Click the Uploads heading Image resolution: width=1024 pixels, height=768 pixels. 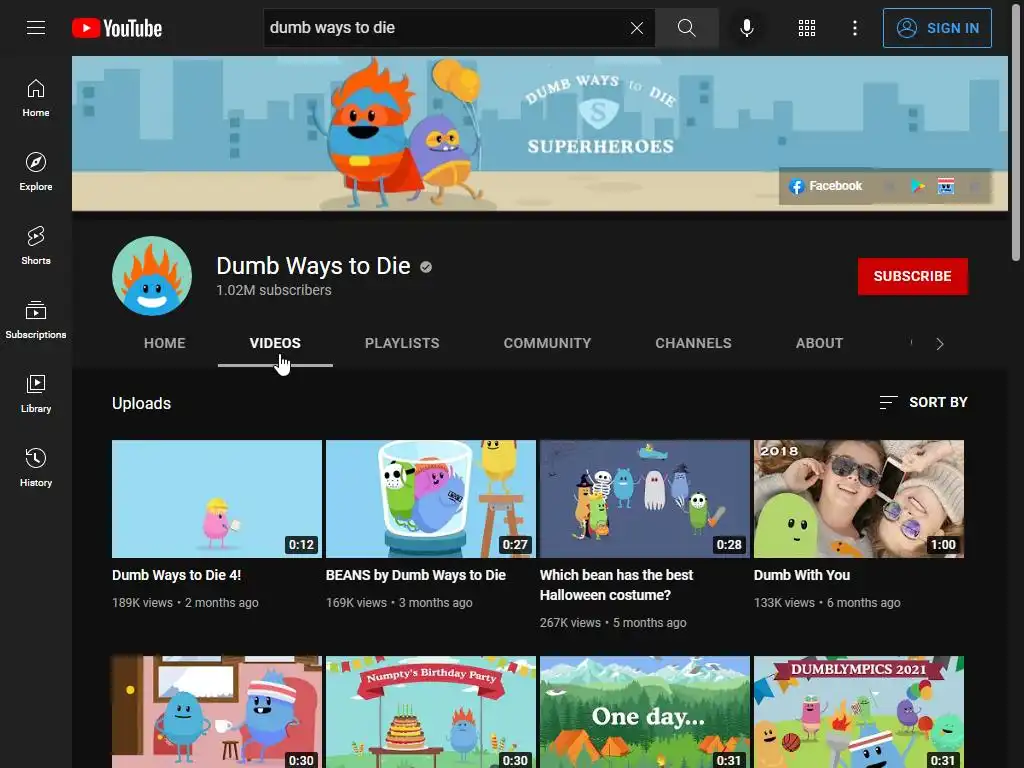pyautogui.click(x=141, y=404)
